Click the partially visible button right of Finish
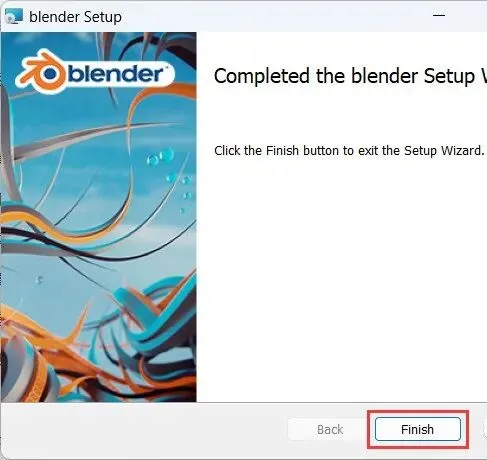Image resolution: width=487 pixels, height=460 pixels. point(485,429)
